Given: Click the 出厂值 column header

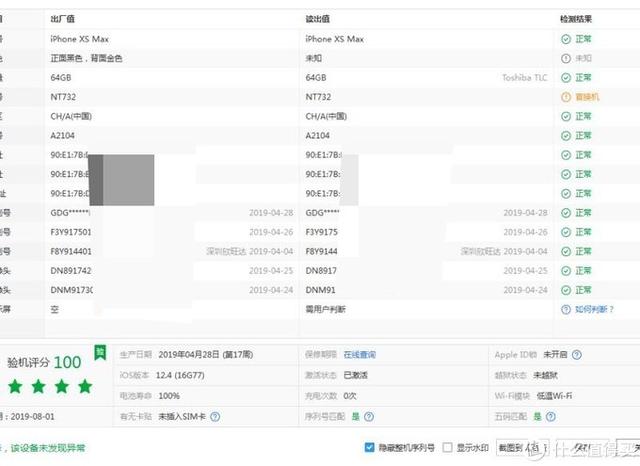Looking at the screenshot, I should (62, 19).
